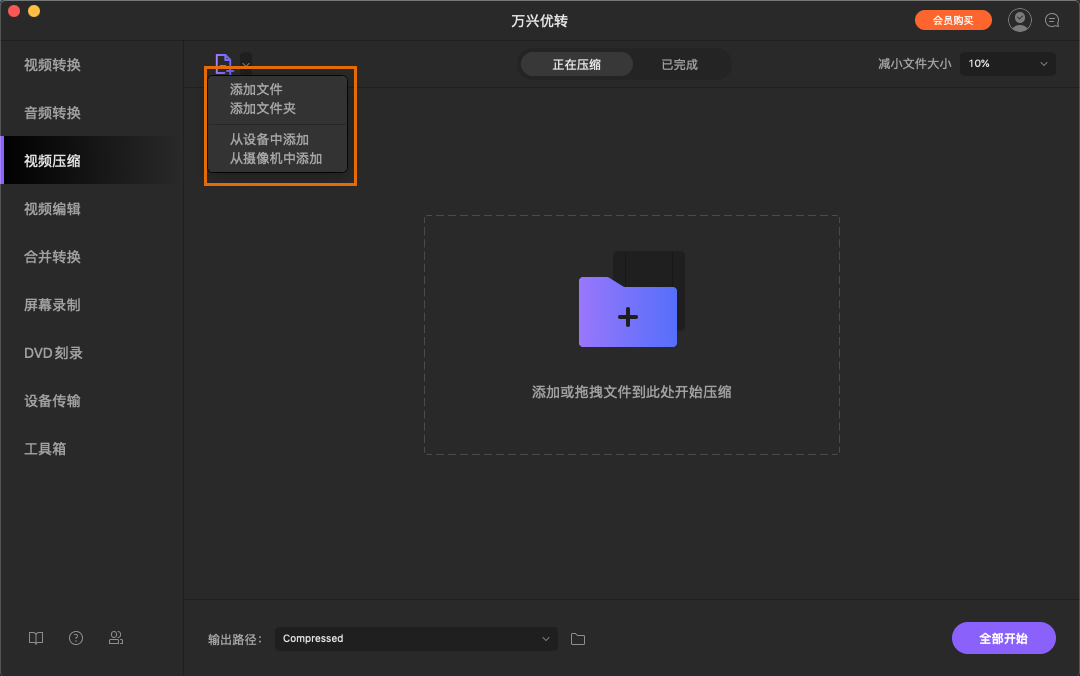Click the 会员购买 button
This screenshot has width=1080, height=676.
click(953, 19)
